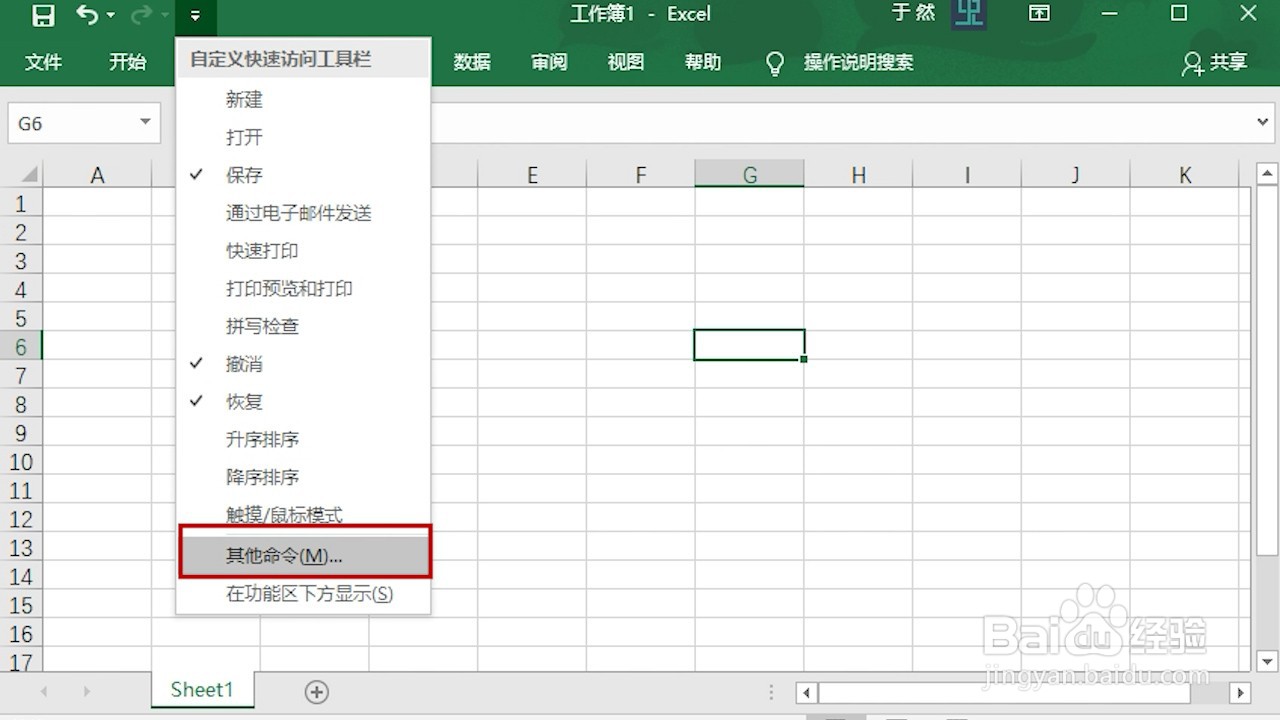Click the new sheet plus button
Image resolution: width=1280 pixels, height=720 pixels.
(x=316, y=691)
